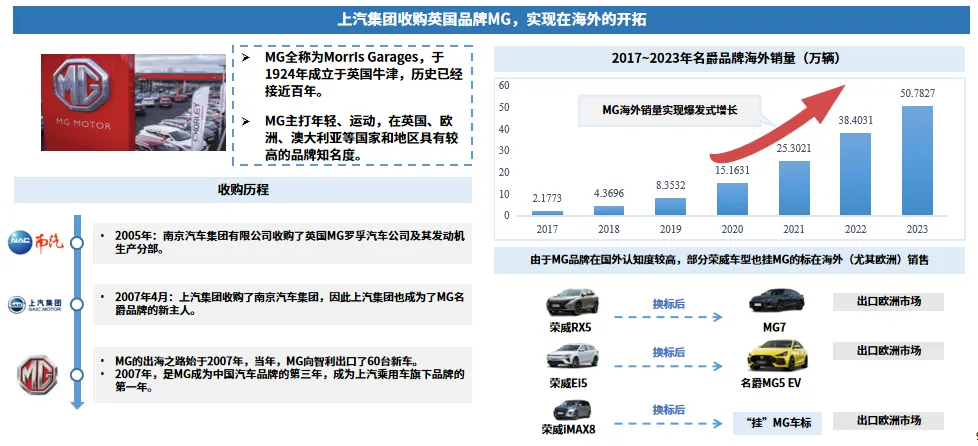Viewport: 978px width, 446px height.
Task: Click the y-axis label 60
Action: (x=503, y=85)
